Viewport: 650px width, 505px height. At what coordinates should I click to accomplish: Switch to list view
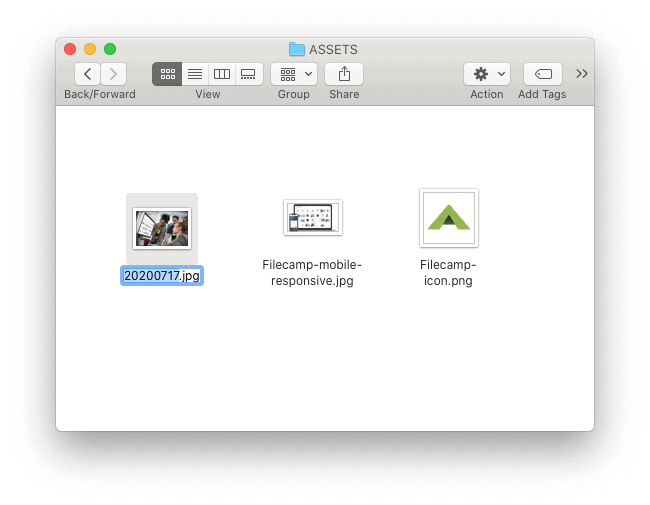tap(195, 74)
